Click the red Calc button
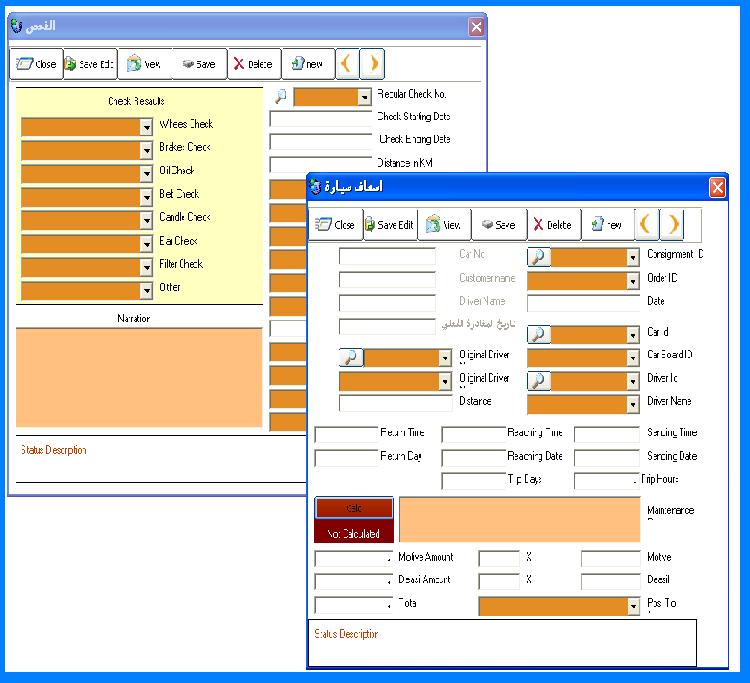The image size is (750, 683). click(x=354, y=508)
